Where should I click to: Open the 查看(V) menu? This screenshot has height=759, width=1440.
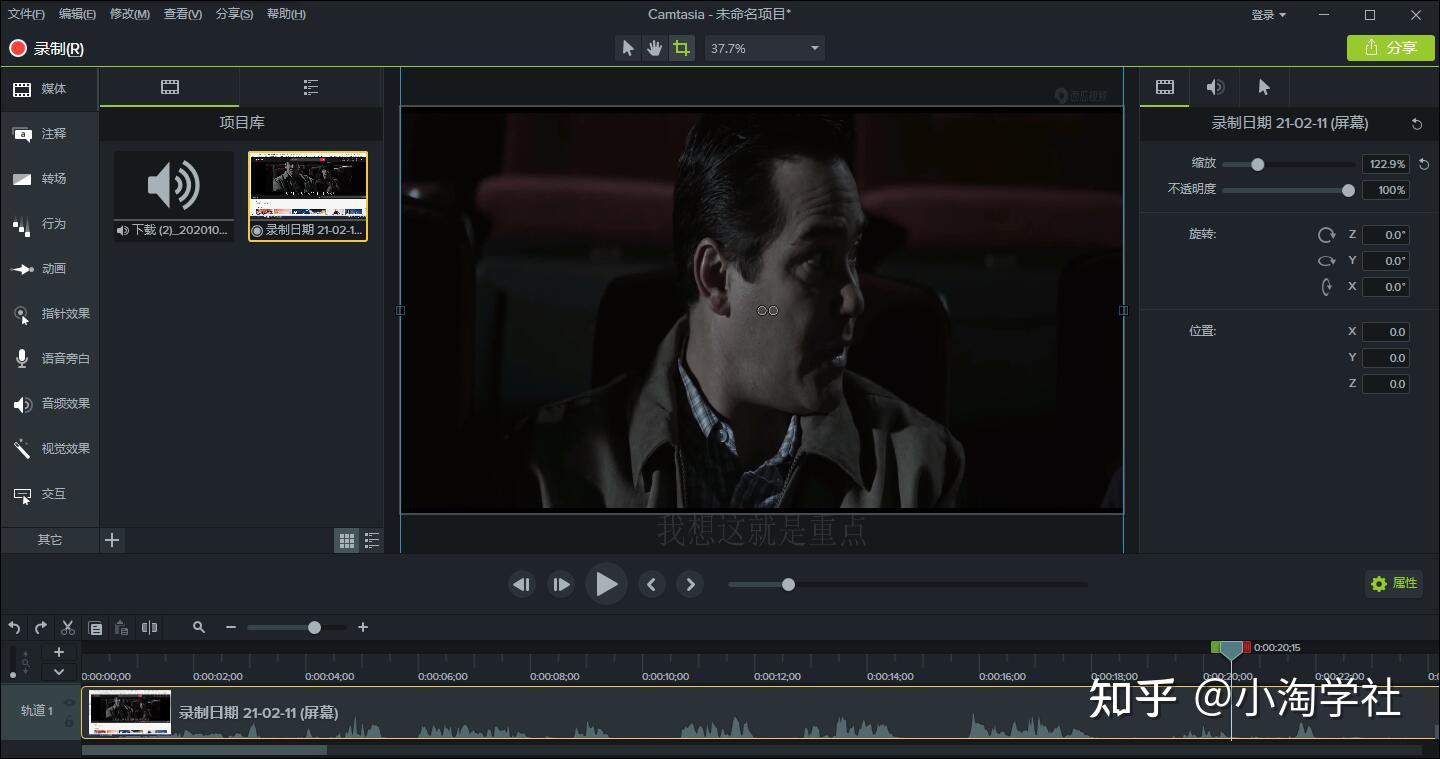[182, 14]
